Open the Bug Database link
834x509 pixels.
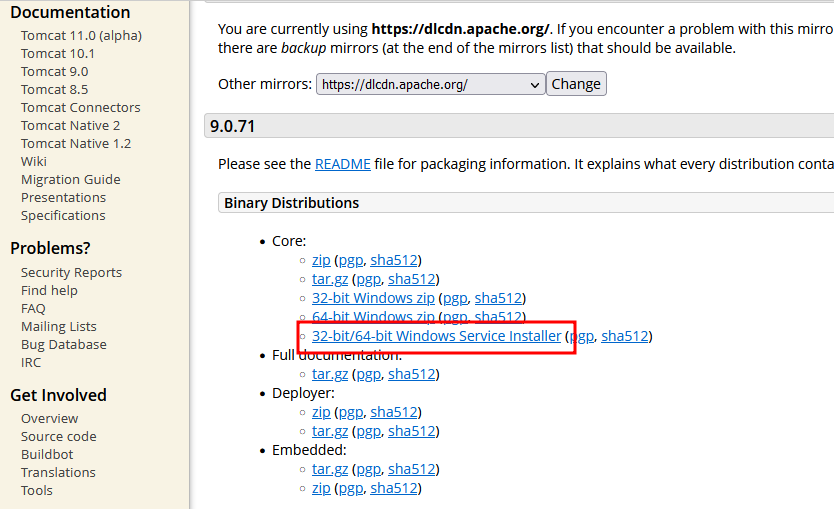click(x=64, y=345)
